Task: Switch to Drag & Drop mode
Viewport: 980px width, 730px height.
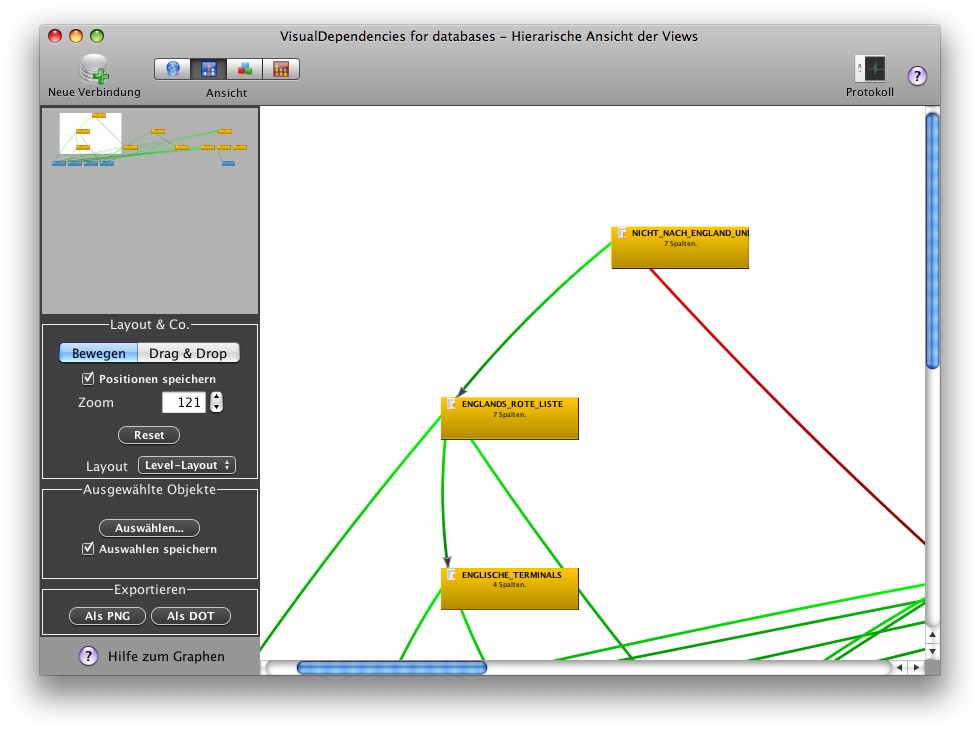Action: (x=188, y=353)
